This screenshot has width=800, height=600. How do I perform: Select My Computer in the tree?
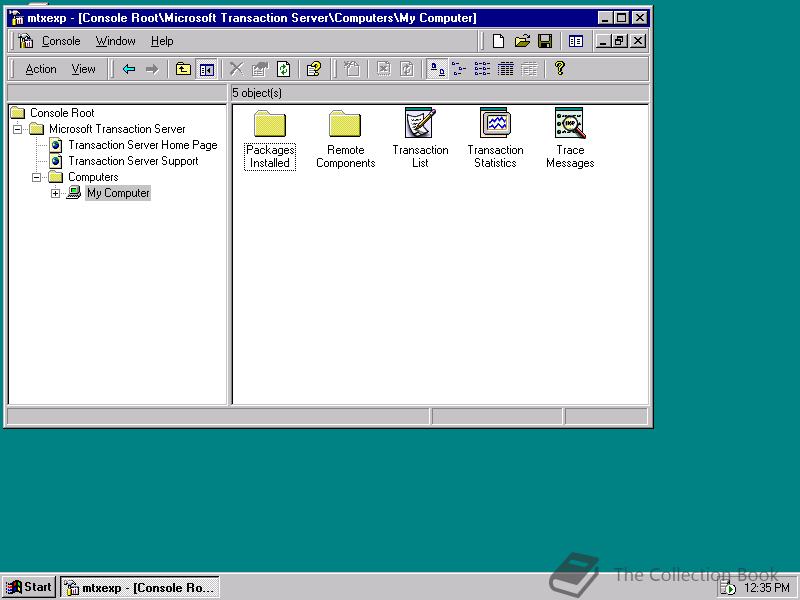[118, 193]
